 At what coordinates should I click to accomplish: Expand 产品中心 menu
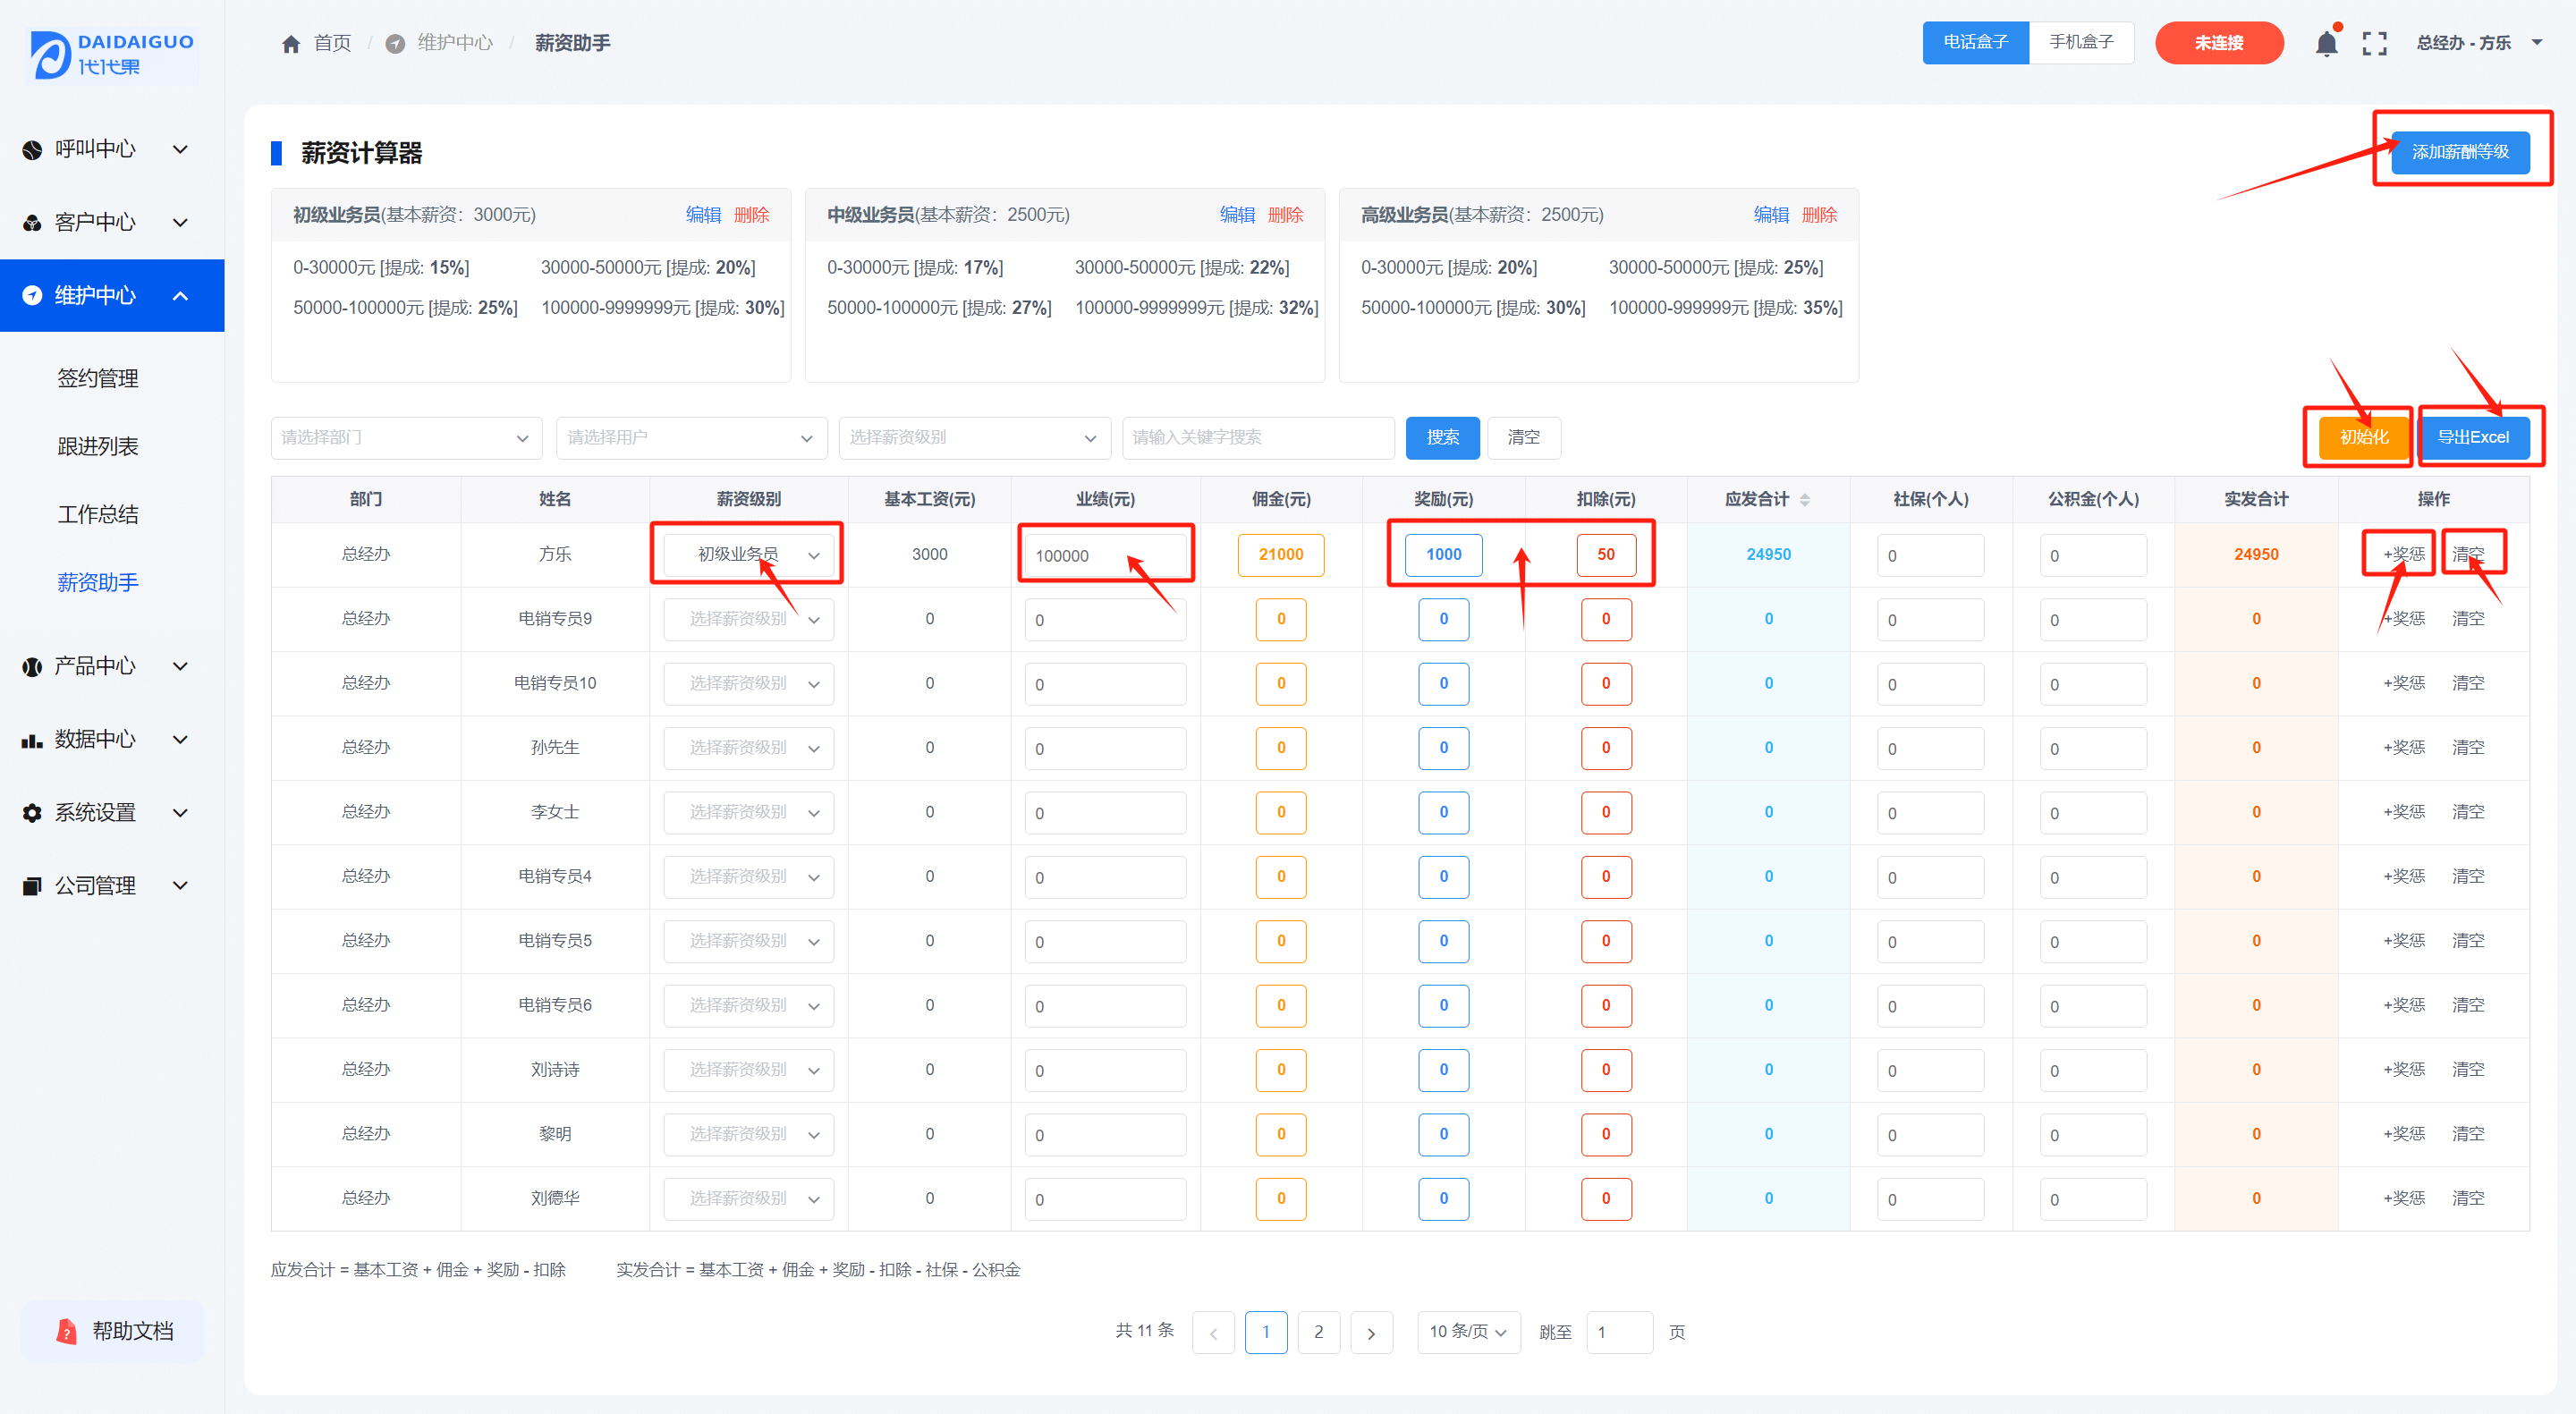(x=181, y=666)
